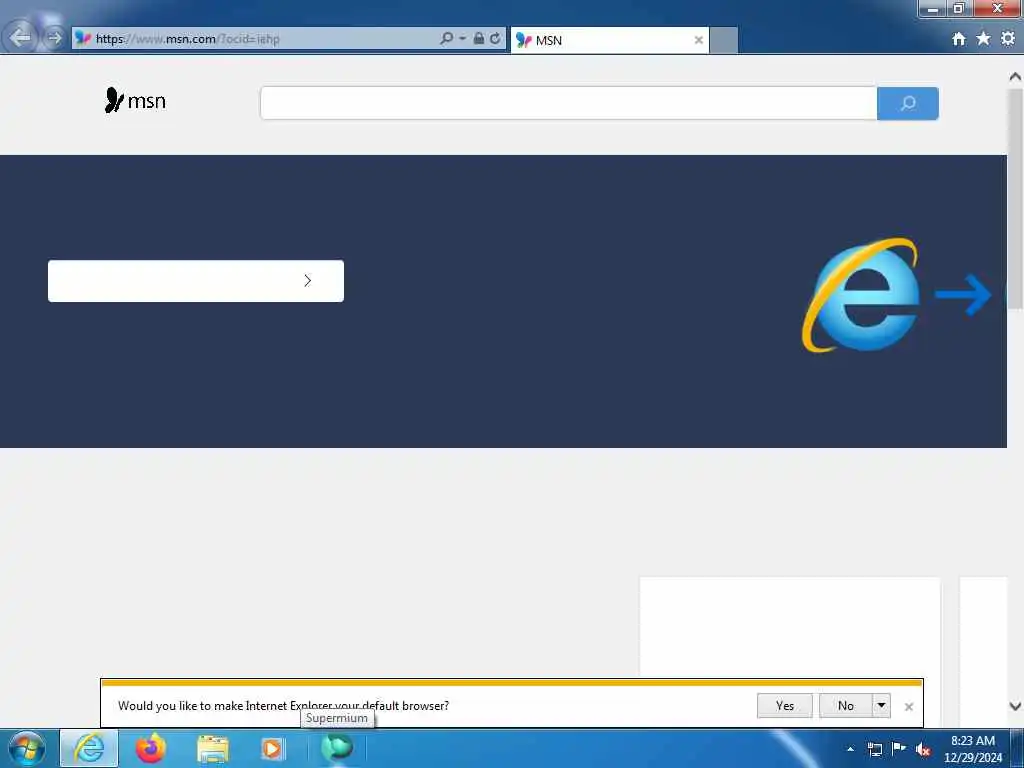The width and height of the screenshot is (1024, 768).
Task: Open Favorites star icon
Action: point(983,39)
